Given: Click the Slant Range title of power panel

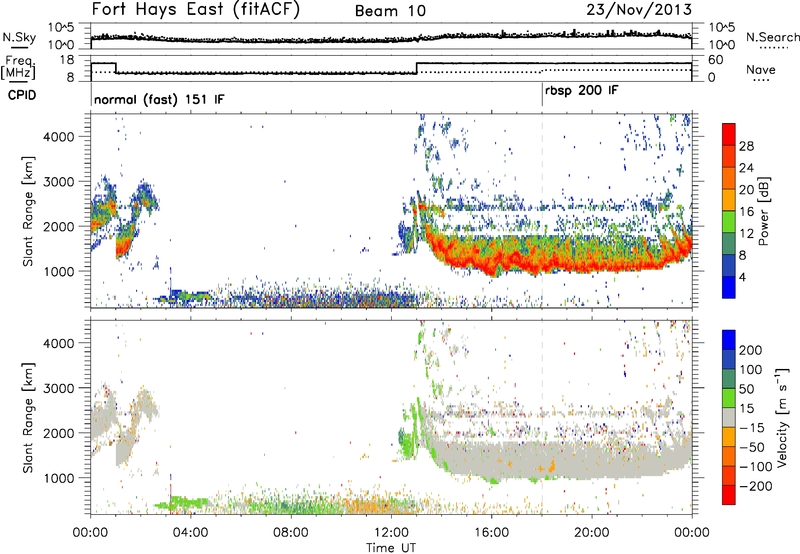Looking at the screenshot, I should tap(28, 211).
